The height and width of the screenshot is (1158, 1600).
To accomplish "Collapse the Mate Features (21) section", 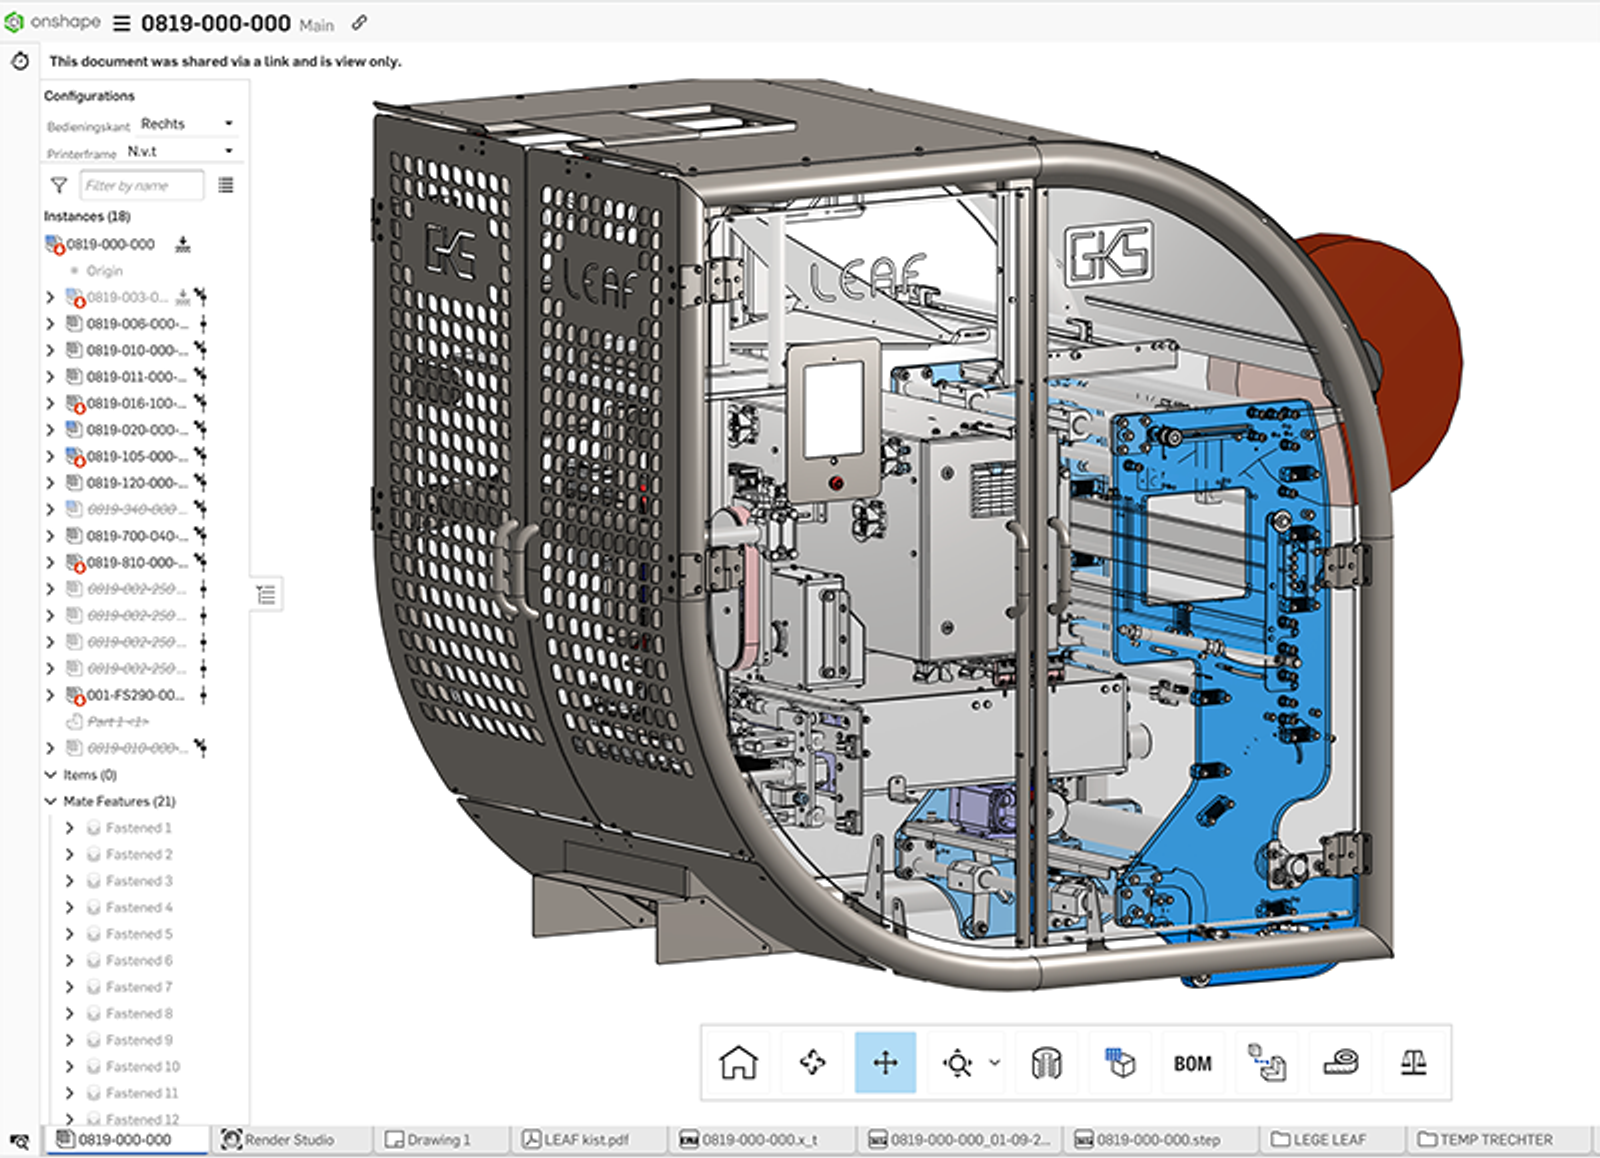I will [47, 801].
